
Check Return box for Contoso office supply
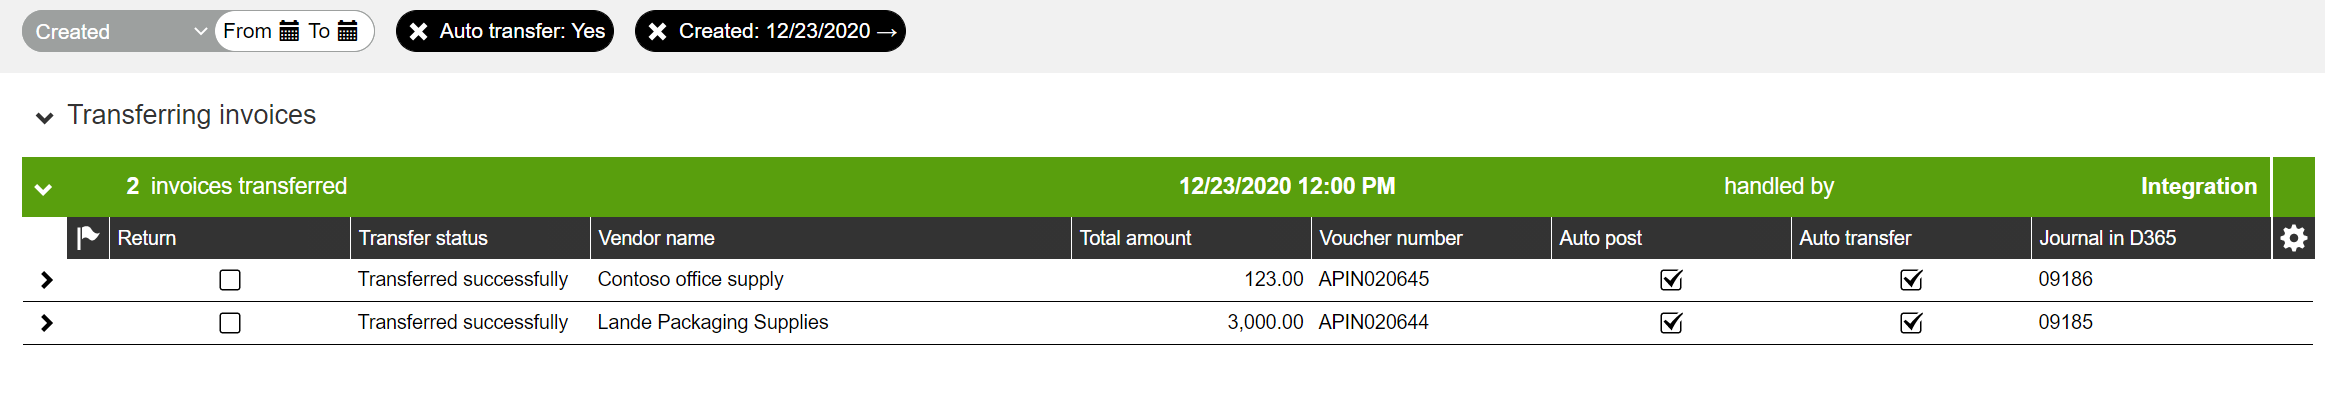[x=230, y=280]
